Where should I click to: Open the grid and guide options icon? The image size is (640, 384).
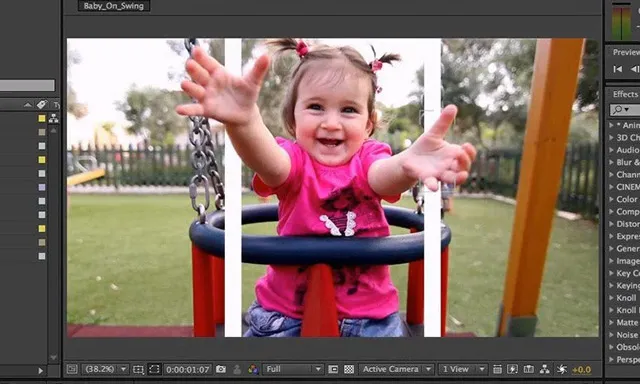point(138,369)
